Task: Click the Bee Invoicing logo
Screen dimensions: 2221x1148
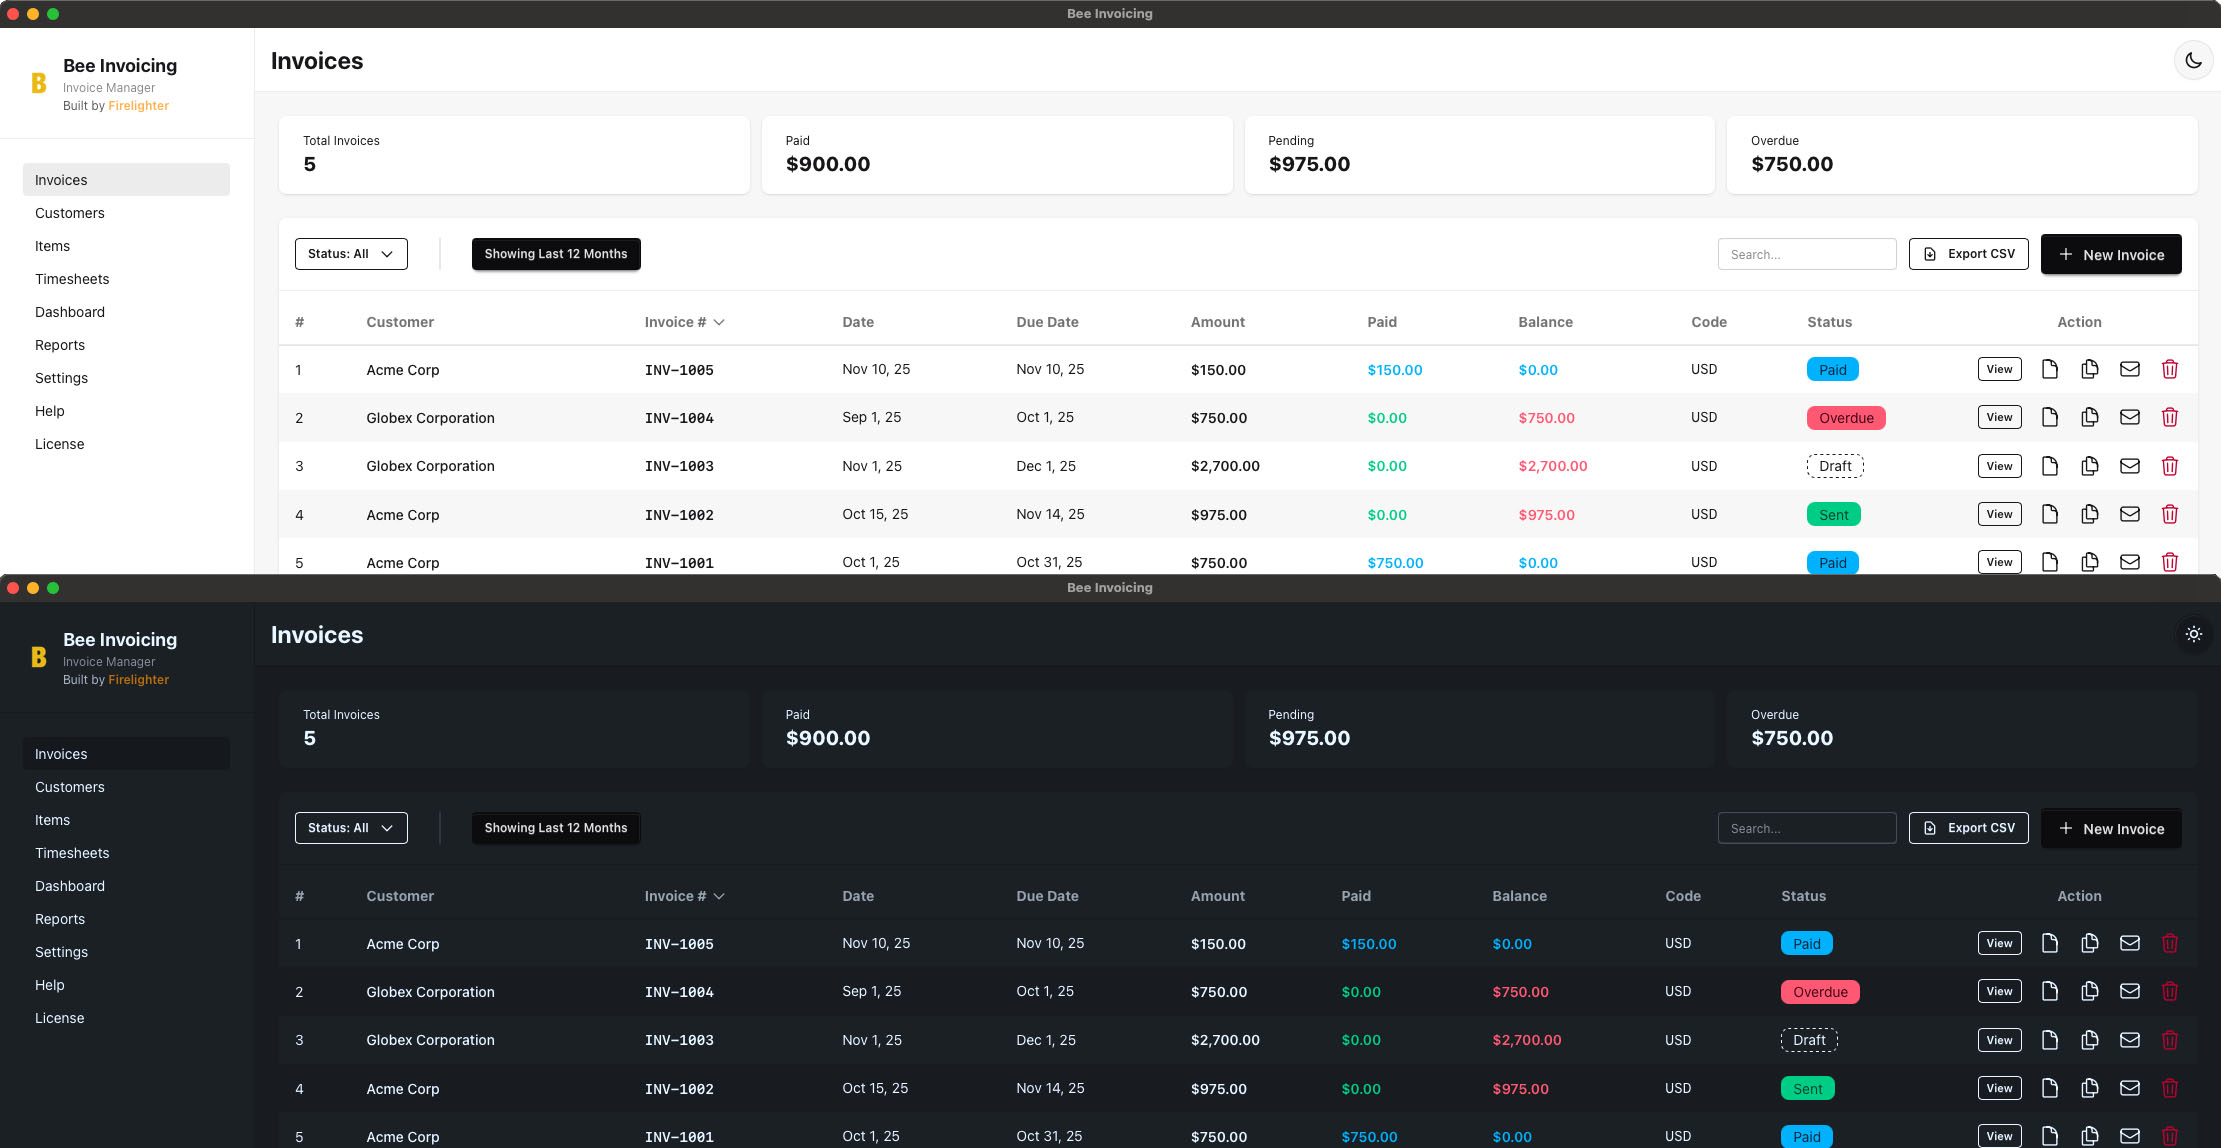Action: [x=39, y=83]
